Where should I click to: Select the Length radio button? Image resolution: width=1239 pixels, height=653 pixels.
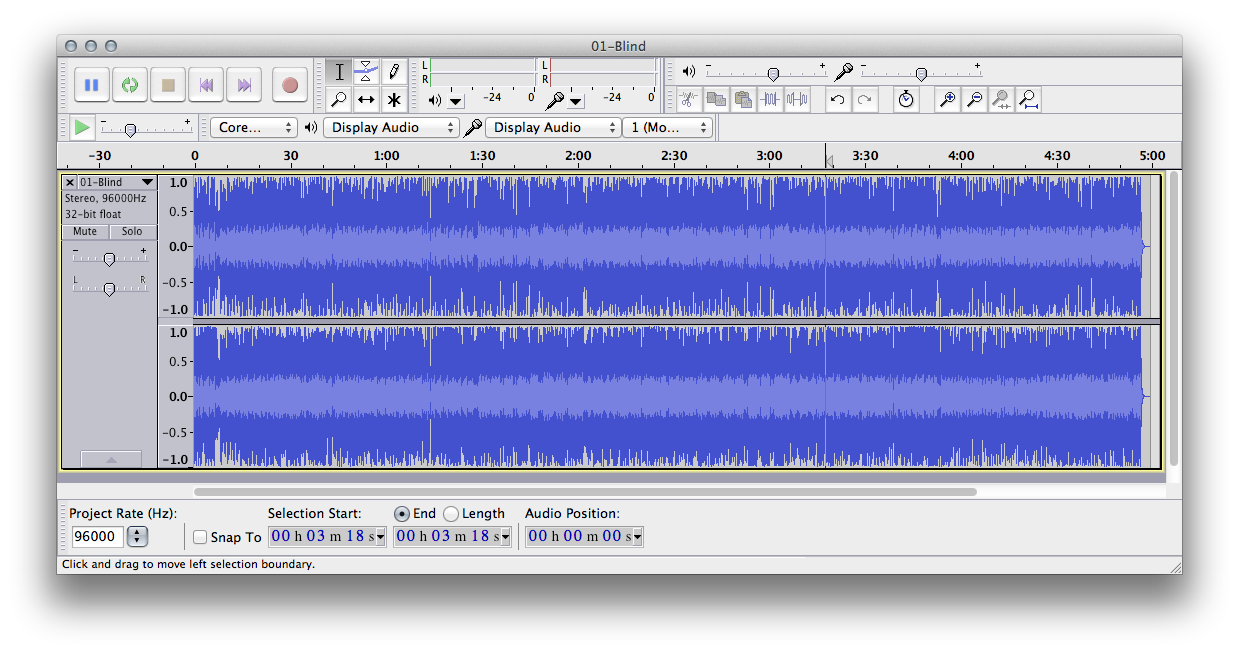[451, 514]
